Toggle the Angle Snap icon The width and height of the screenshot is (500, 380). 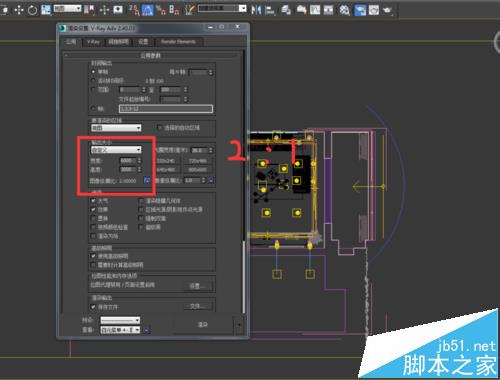coord(147,10)
